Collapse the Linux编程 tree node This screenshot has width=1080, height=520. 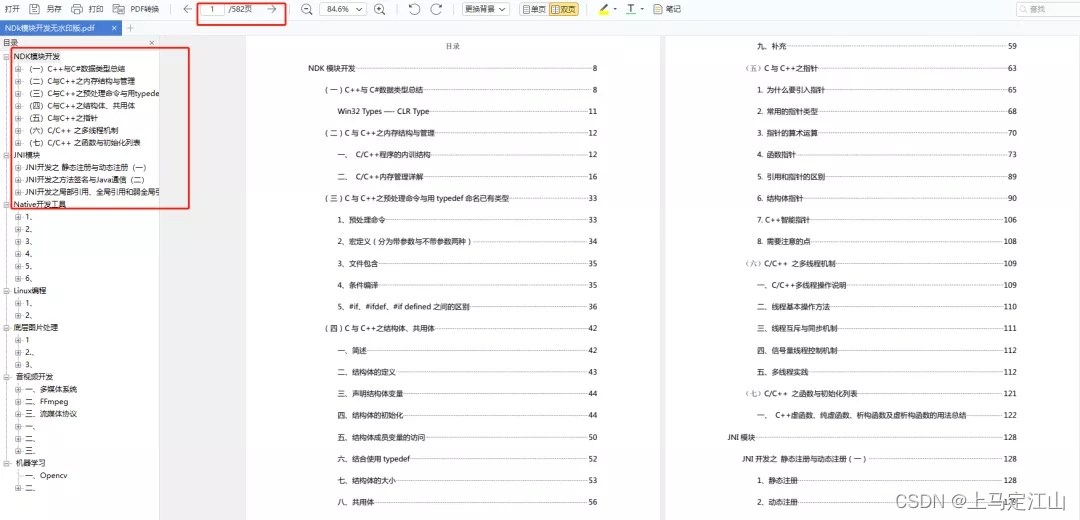[x=6, y=291]
